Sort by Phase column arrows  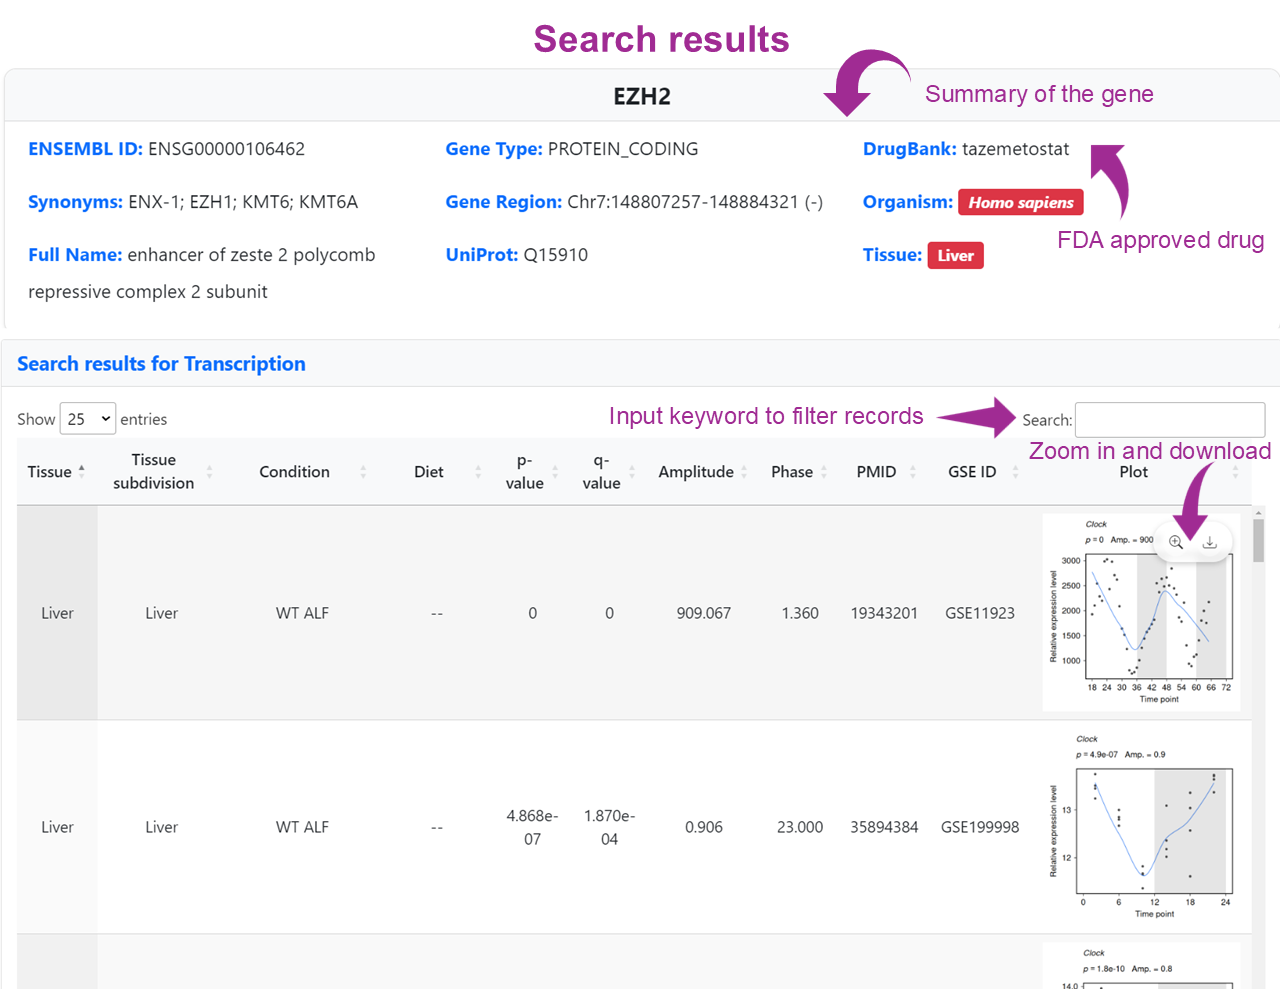[x=824, y=472]
